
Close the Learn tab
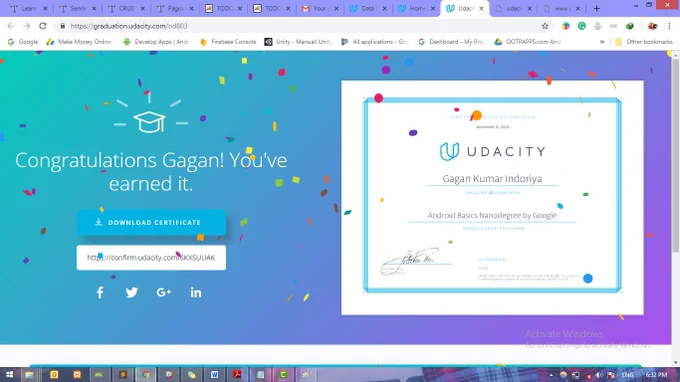(45, 8)
